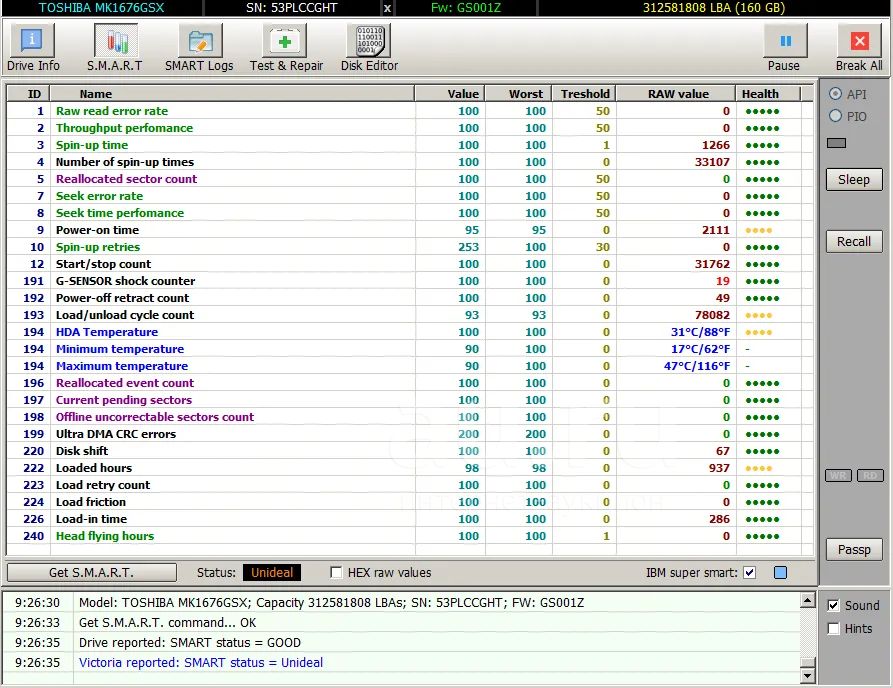Select the Throughput perfomance attribute

(409, 128)
